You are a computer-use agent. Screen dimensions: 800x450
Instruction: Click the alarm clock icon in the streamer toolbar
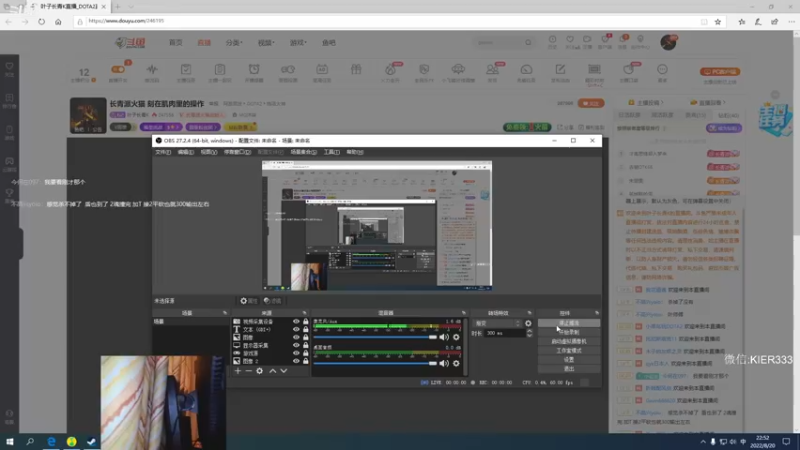254,69
